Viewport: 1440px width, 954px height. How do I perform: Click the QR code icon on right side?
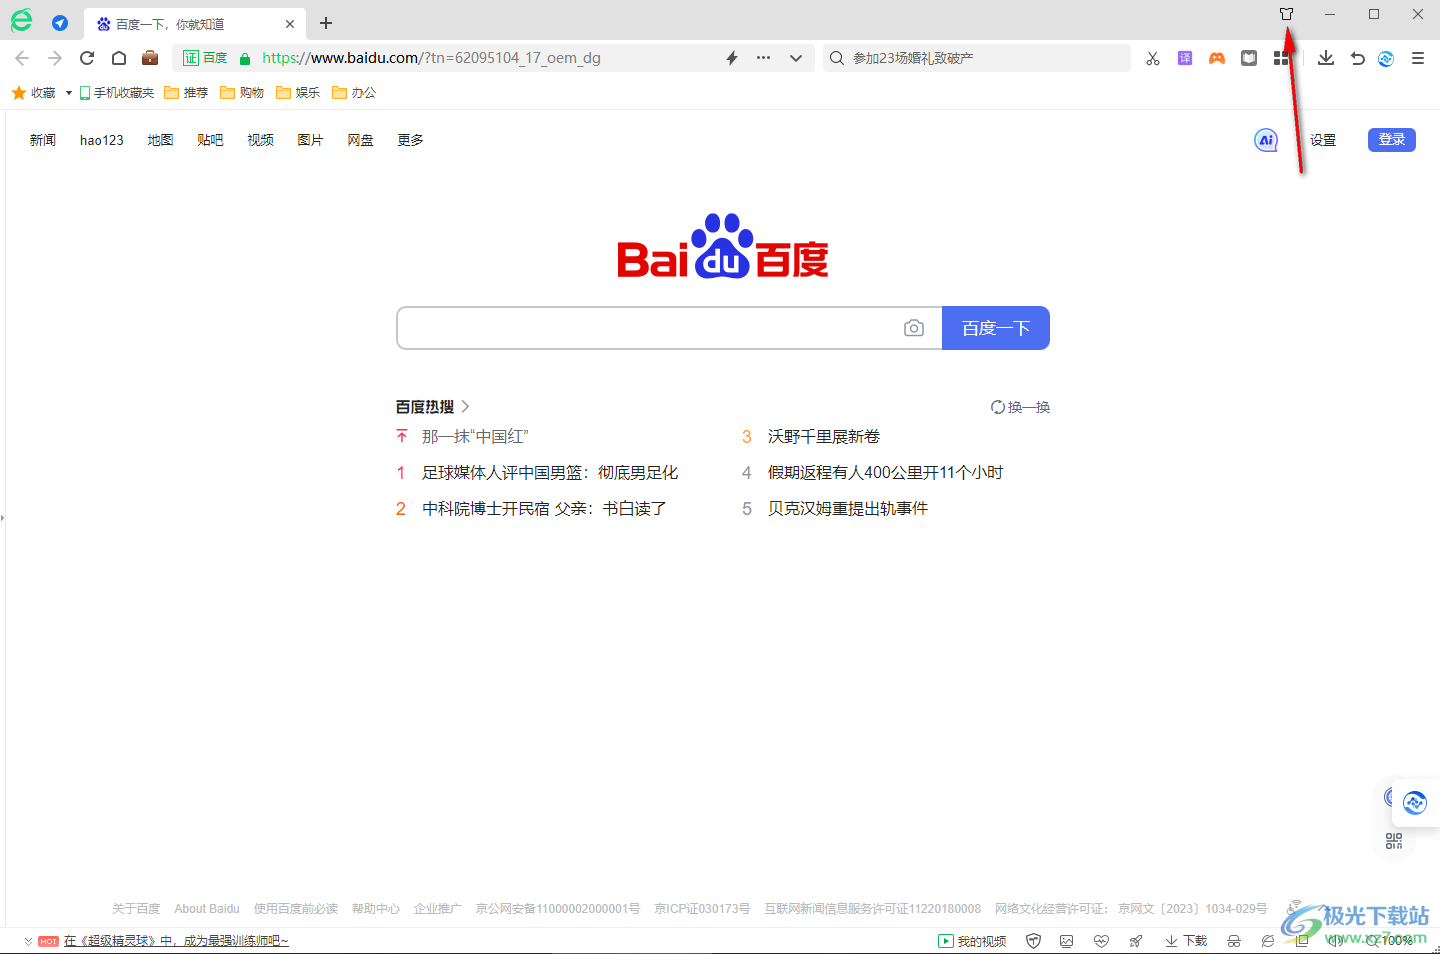pos(1394,841)
